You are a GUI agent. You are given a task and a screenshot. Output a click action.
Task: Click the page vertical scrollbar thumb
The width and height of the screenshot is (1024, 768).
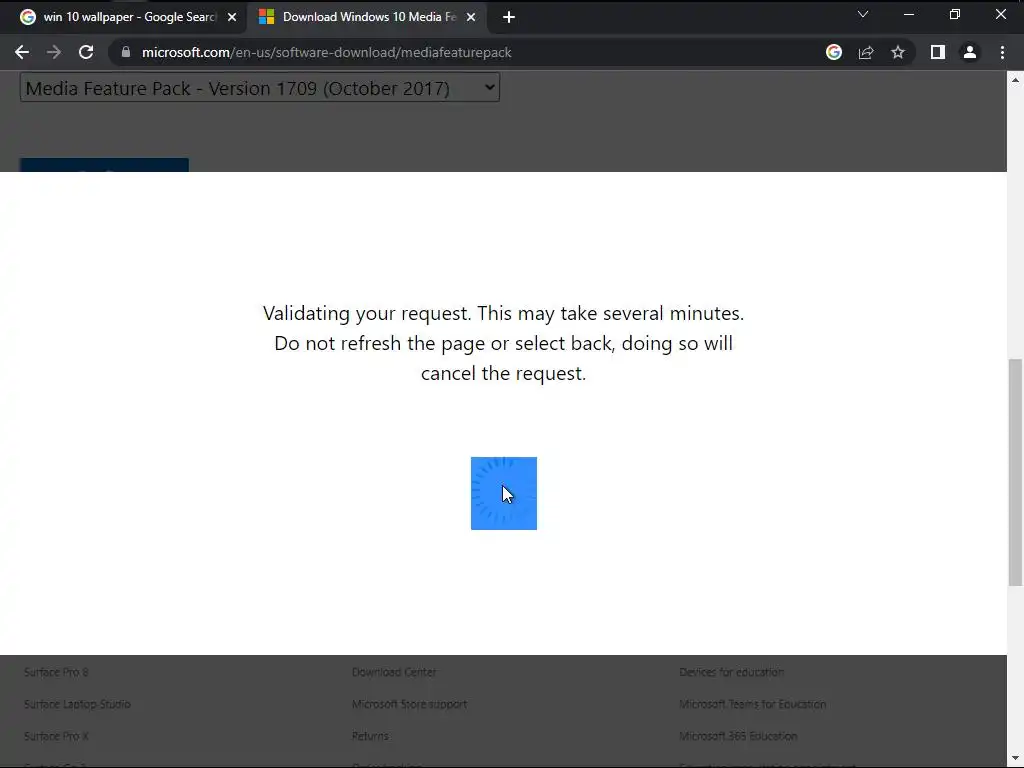(x=1015, y=472)
